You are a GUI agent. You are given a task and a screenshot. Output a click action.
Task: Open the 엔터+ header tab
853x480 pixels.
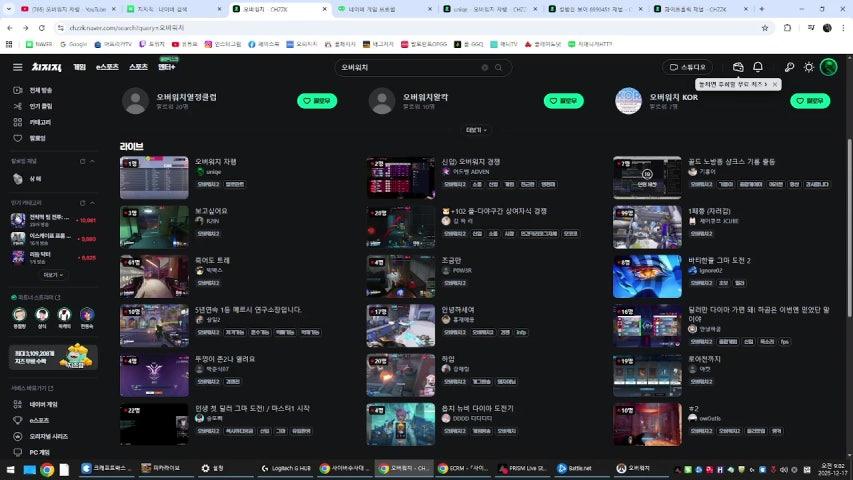point(166,67)
